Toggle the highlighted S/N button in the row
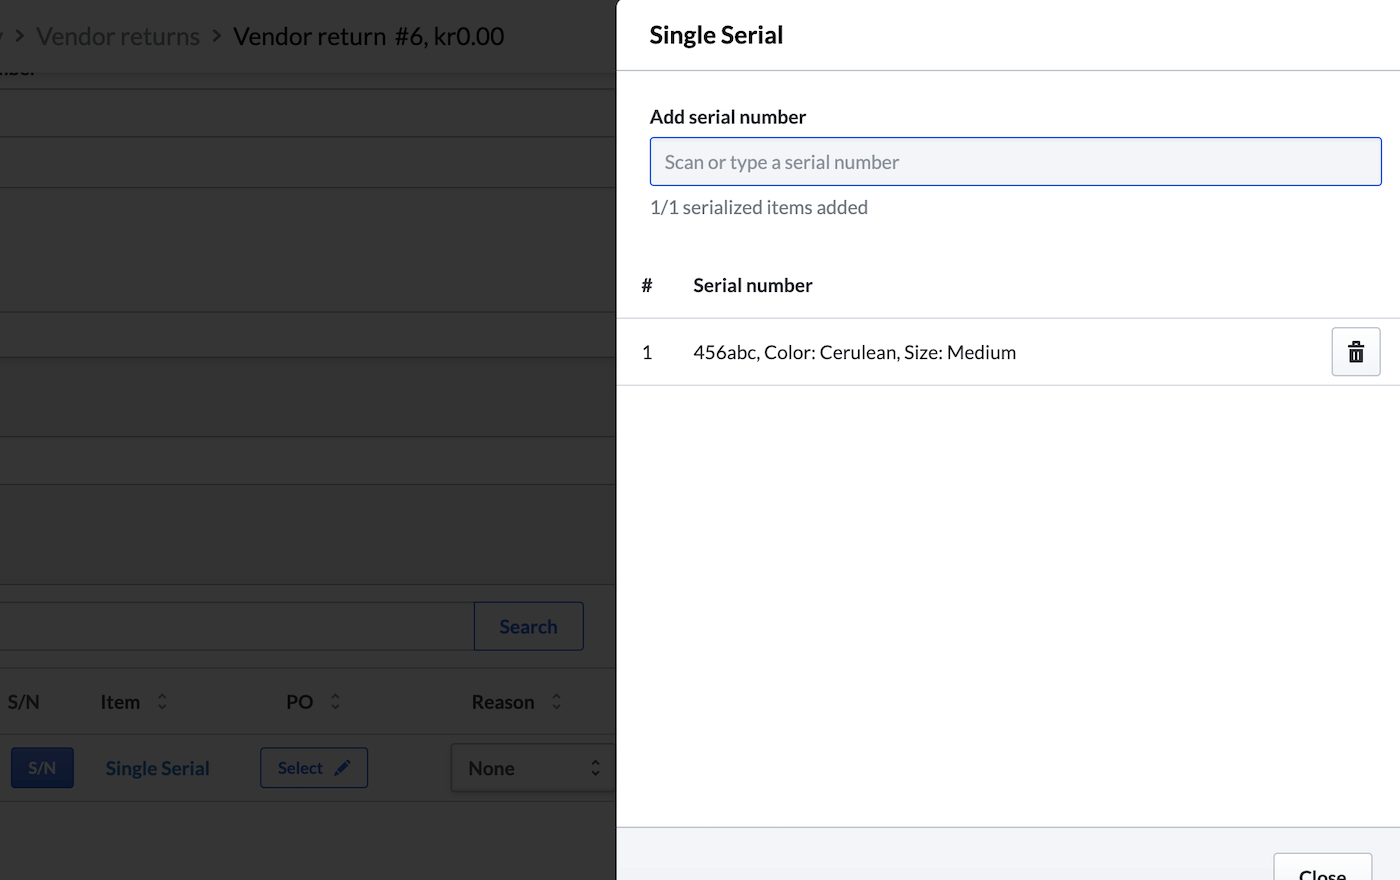The height and width of the screenshot is (880, 1400). [x=42, y=767]
